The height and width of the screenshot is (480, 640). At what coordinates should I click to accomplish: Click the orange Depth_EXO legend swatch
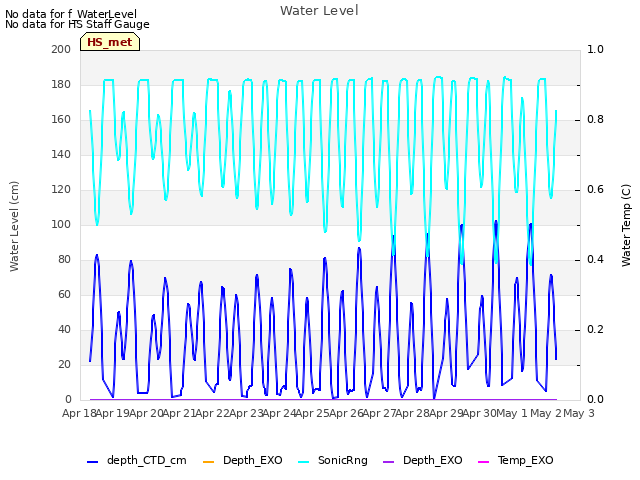(209, 462)
